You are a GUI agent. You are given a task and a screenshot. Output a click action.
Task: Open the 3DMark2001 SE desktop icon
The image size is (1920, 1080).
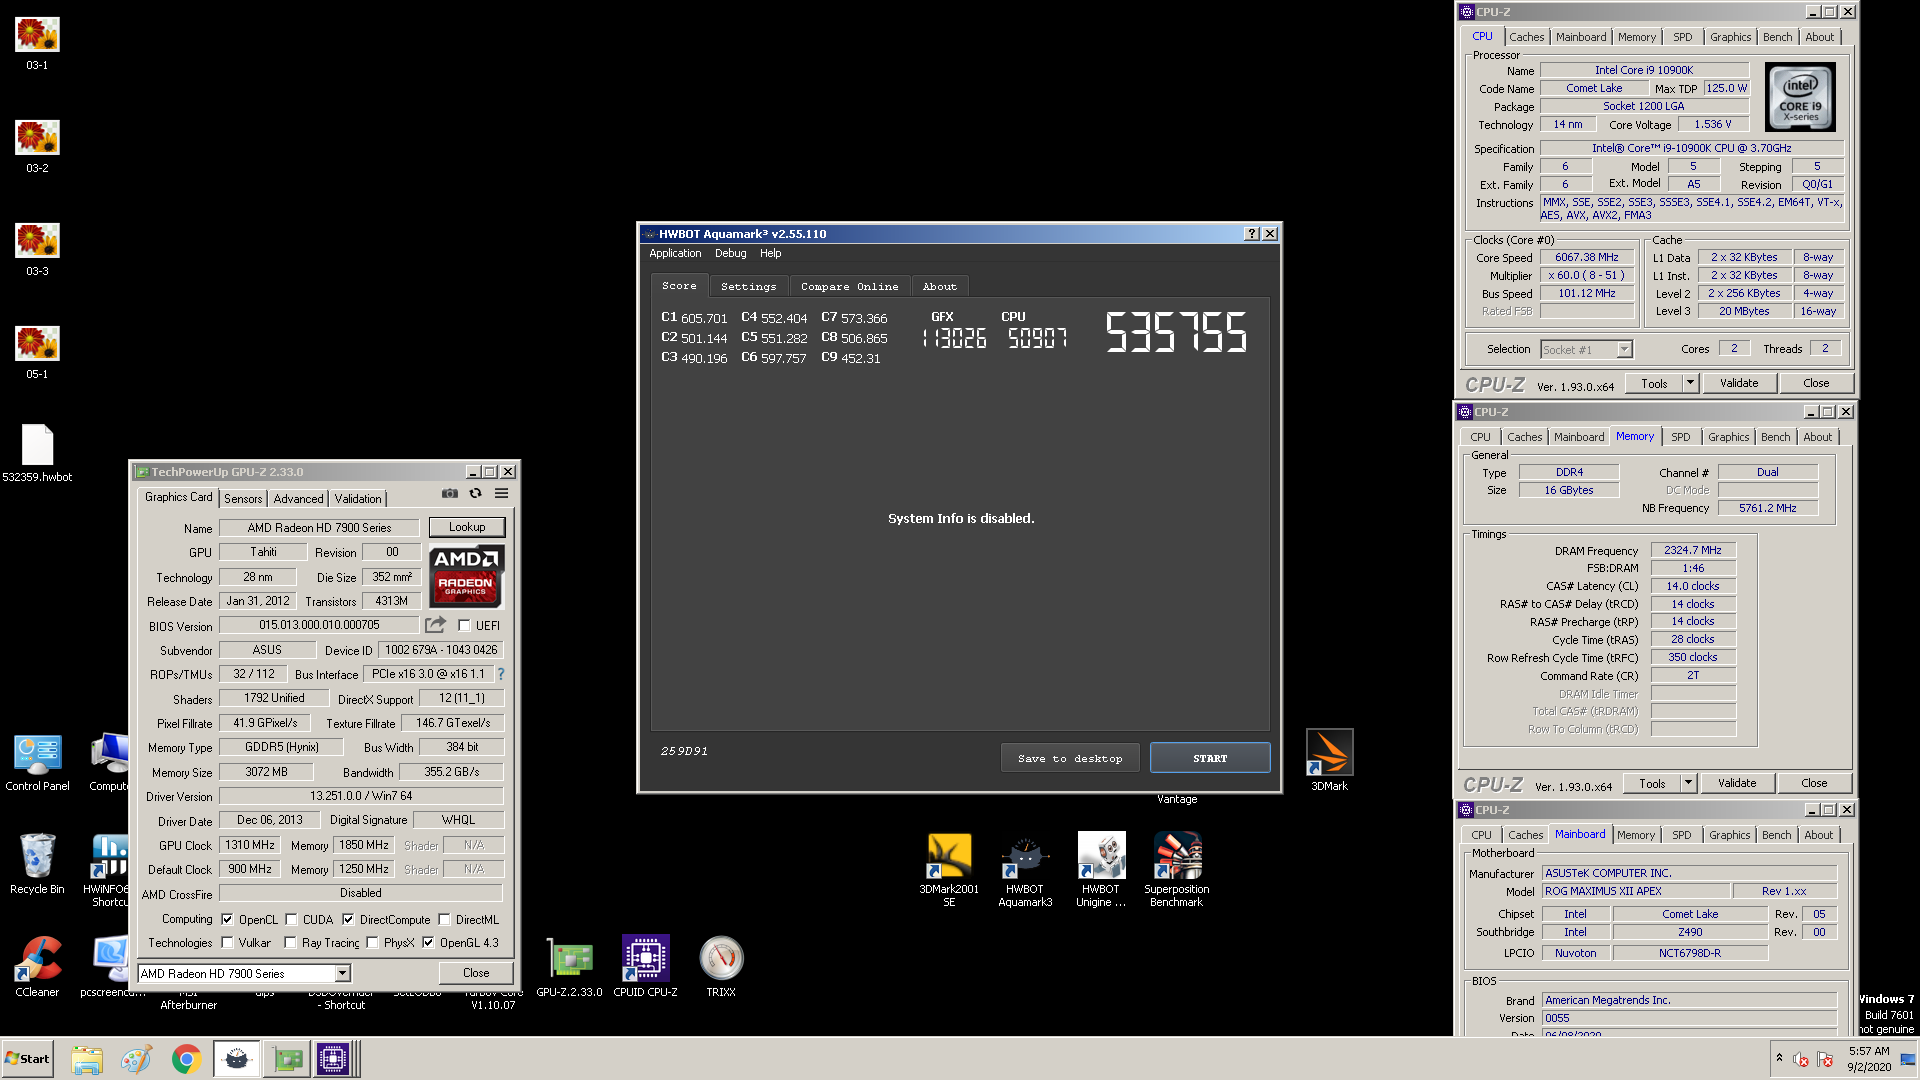pos(949,870)
